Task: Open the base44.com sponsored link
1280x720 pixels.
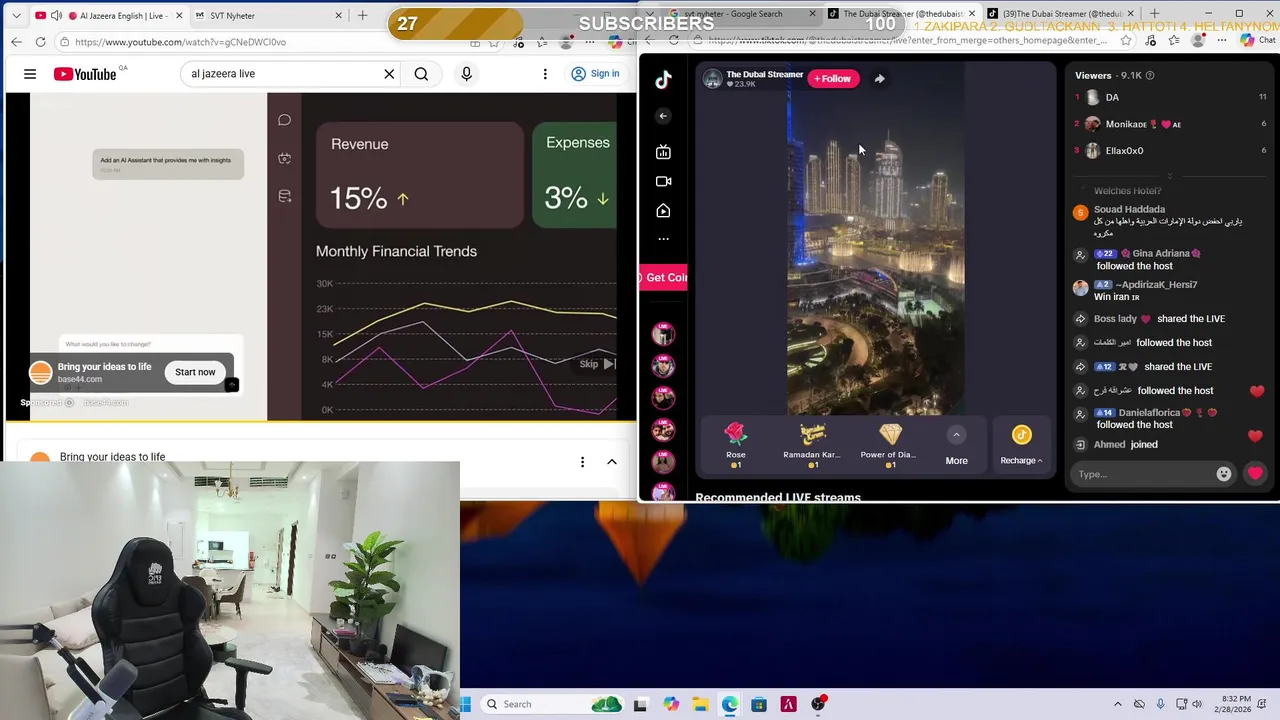Action: pos(106,402)
